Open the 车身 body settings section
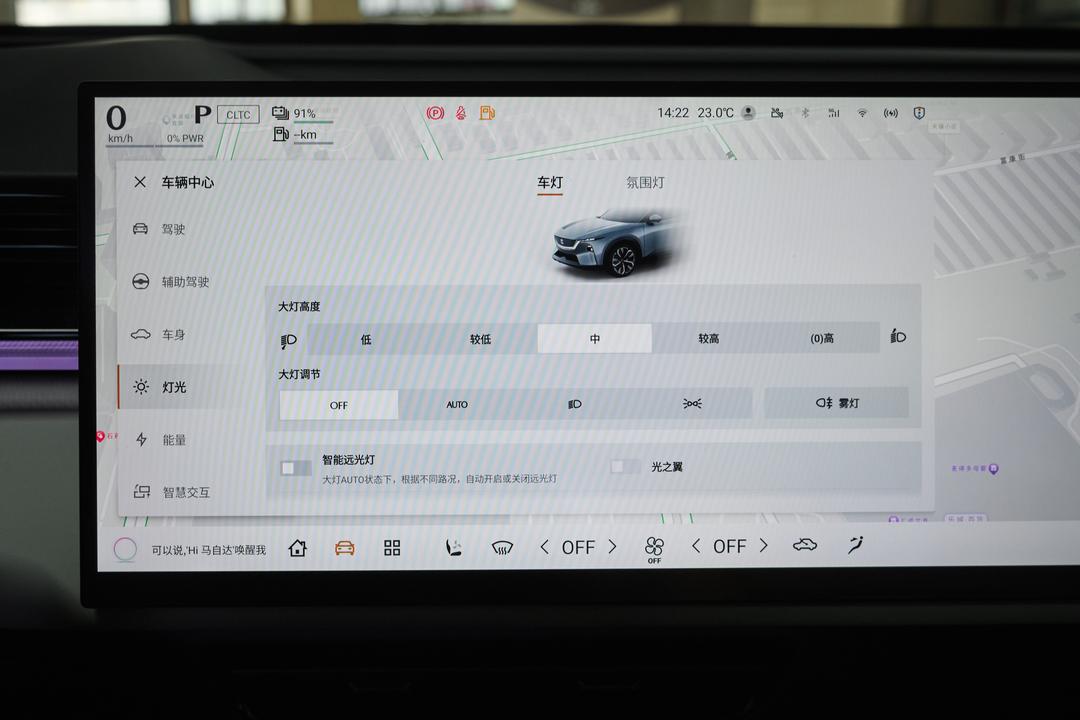Viewport: 1080px width, 720px height. pyautogui.click(x=160, y=334)
